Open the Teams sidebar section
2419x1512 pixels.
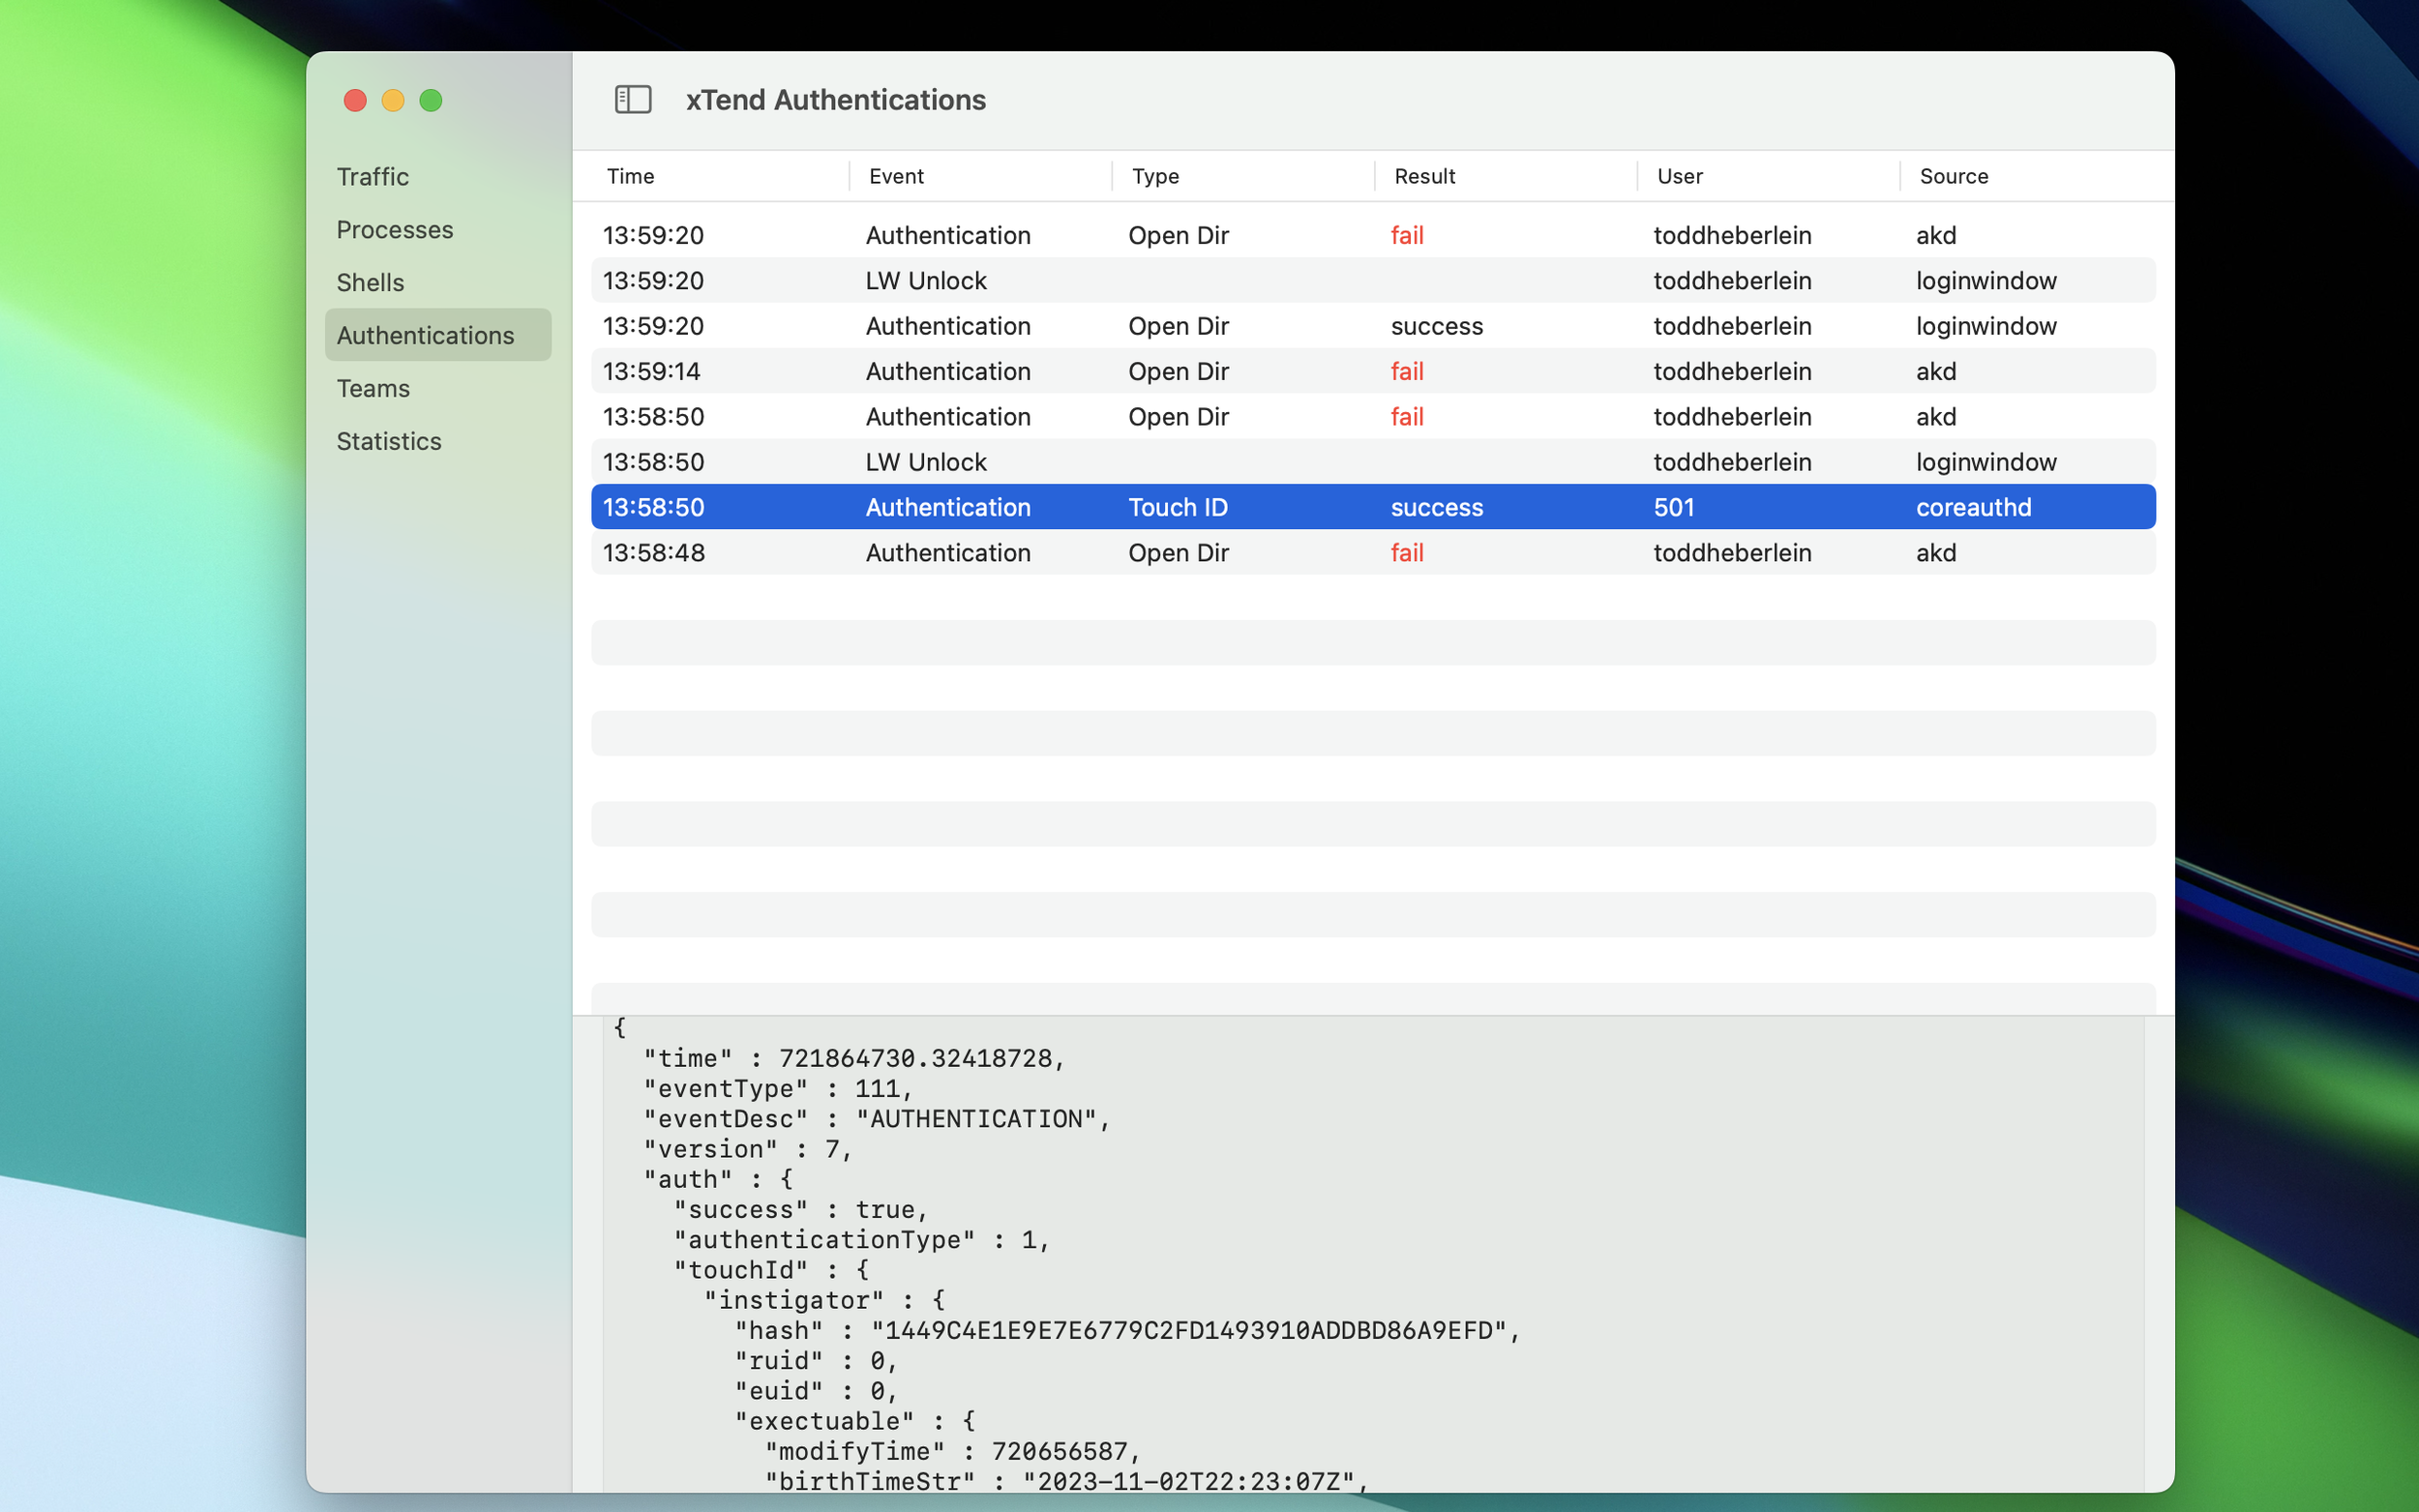pyautogui.click(x=372, y=388)
